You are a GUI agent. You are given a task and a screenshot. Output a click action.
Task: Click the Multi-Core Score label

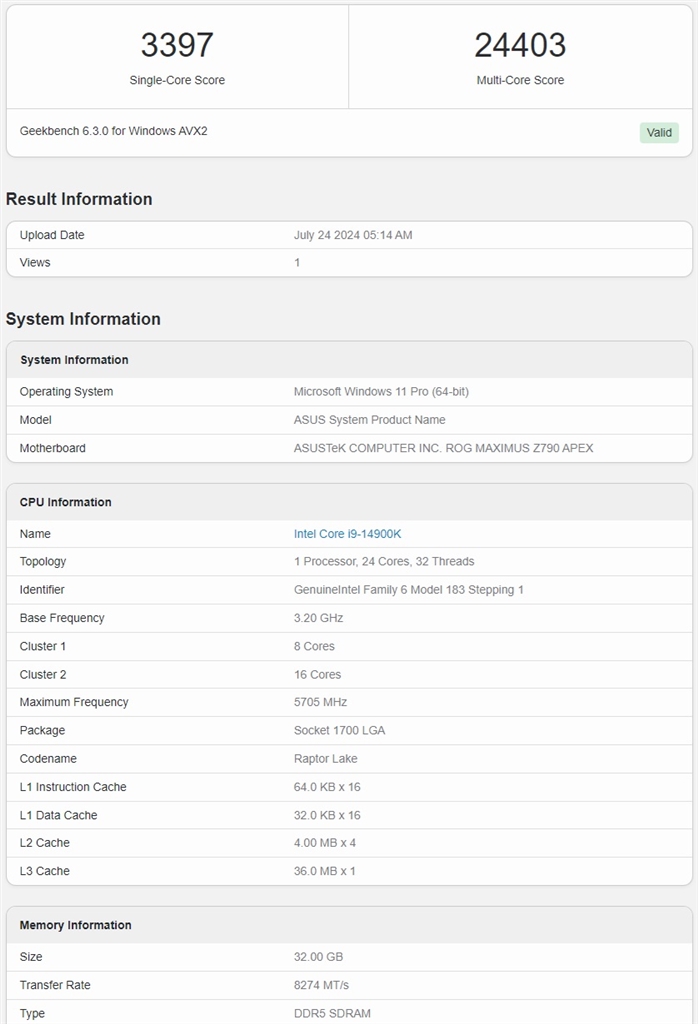[x=520, y=80]
